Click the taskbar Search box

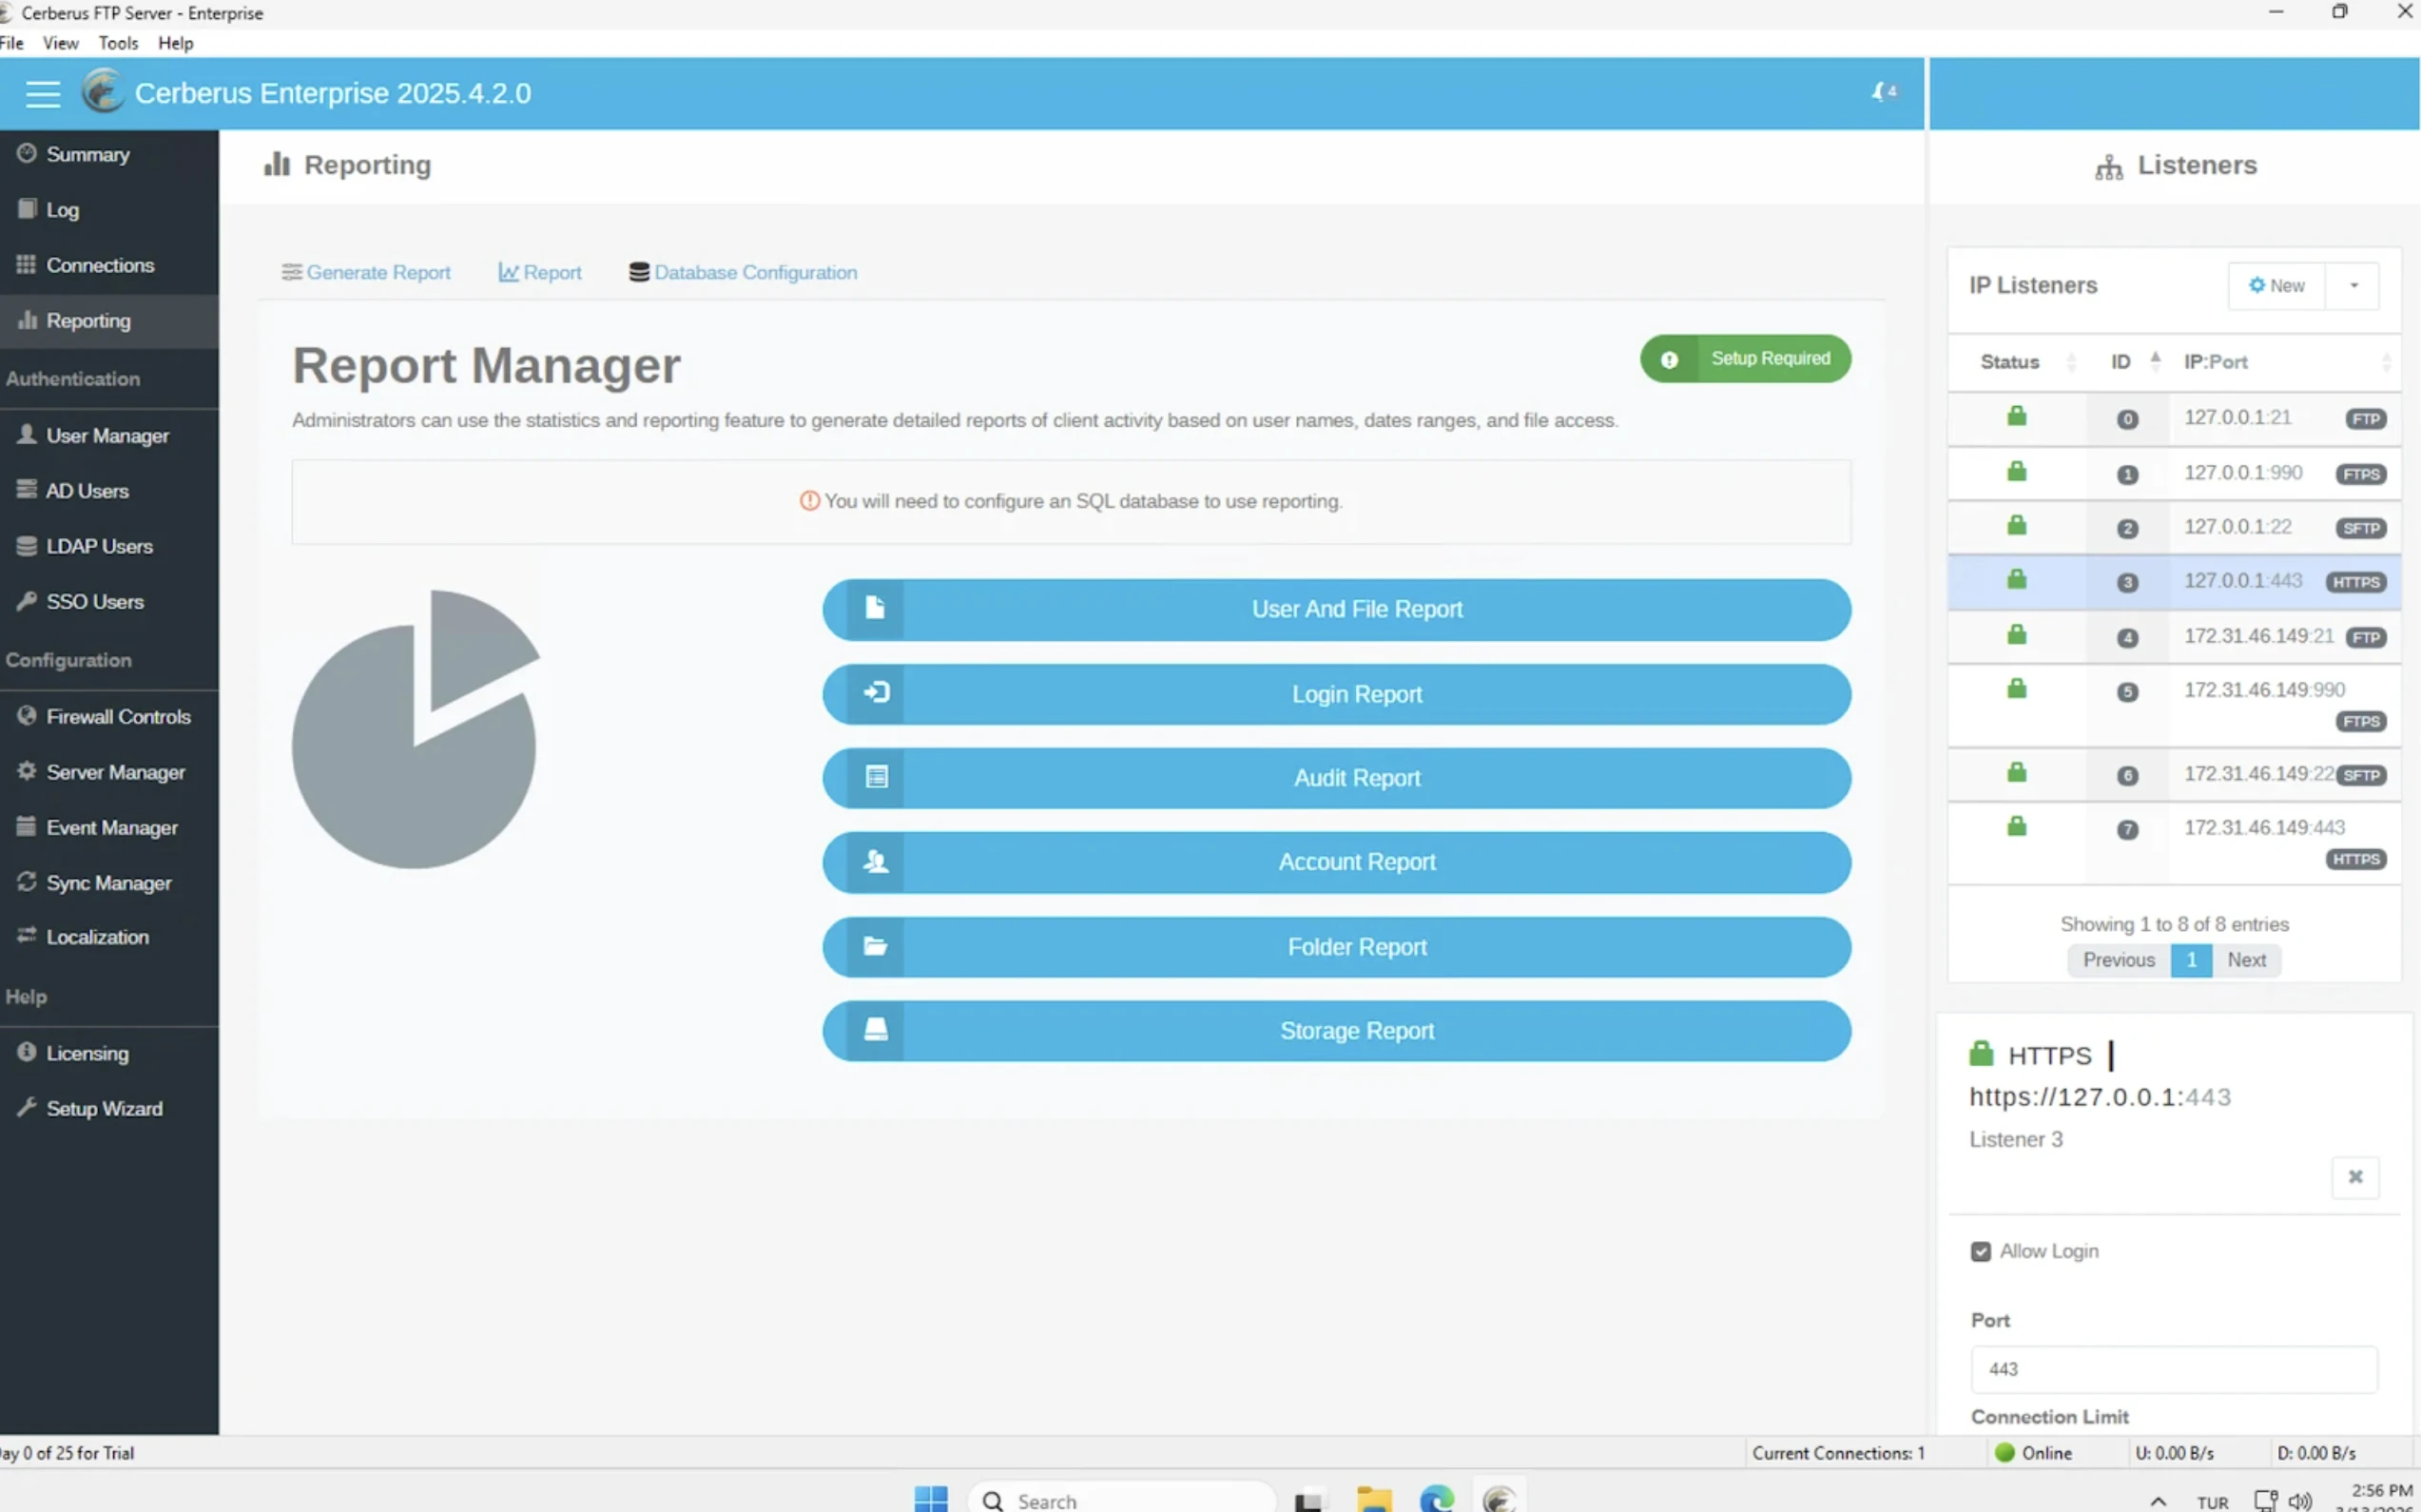[1121, 1500]
